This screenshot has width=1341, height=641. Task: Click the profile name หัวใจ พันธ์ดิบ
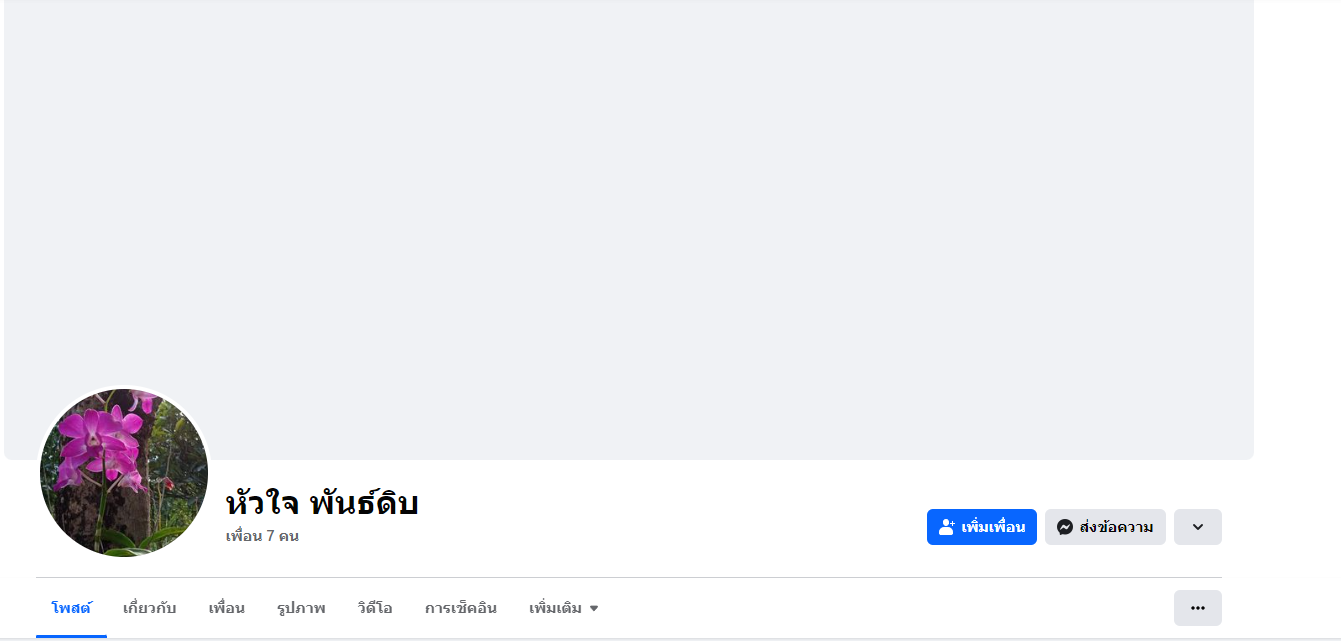point(321,503)
